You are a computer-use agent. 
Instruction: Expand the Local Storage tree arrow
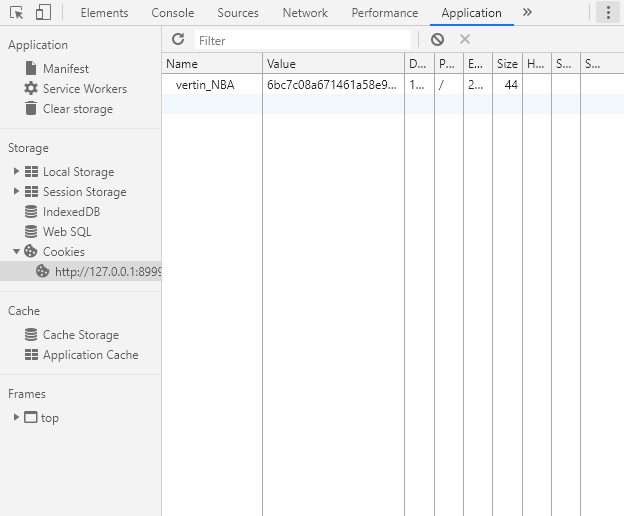[x=16, y=172]
